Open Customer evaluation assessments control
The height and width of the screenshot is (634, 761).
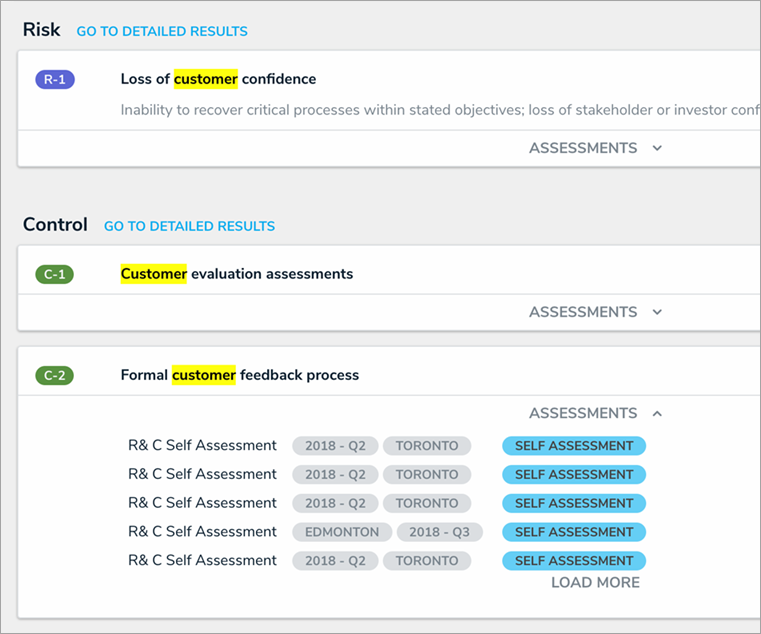pos(236,274)
